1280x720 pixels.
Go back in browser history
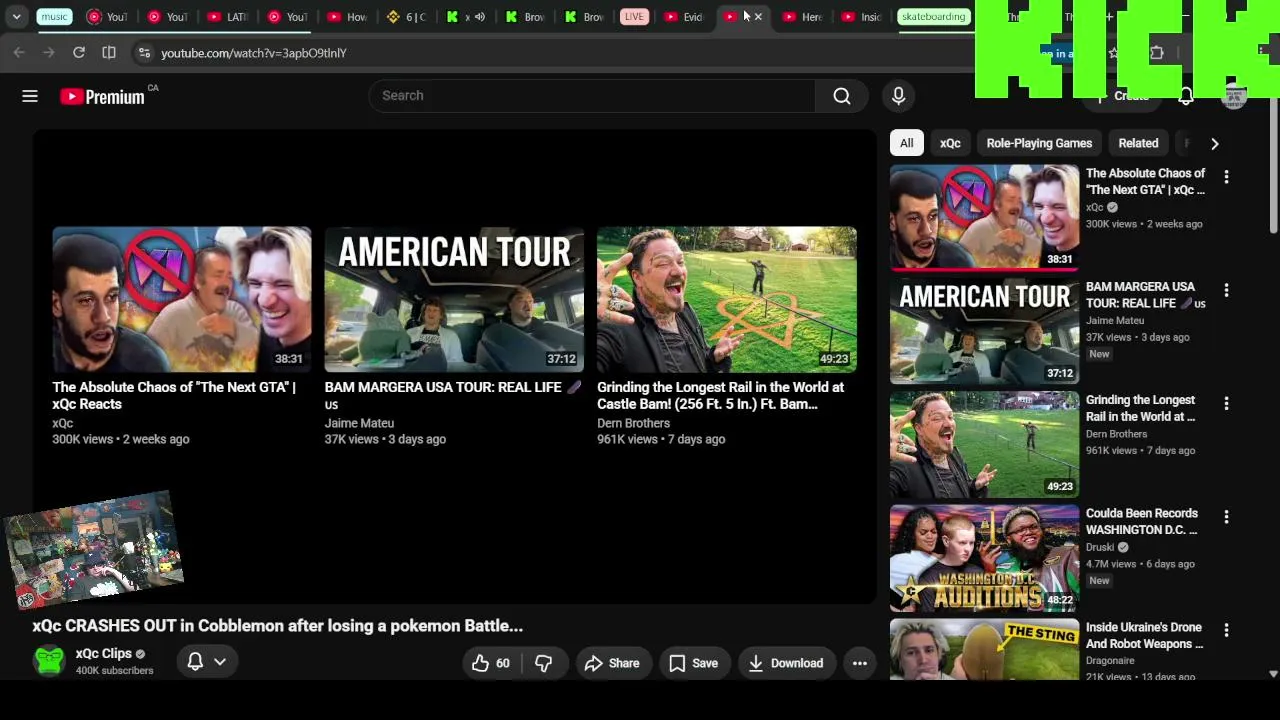pos(19,52)
